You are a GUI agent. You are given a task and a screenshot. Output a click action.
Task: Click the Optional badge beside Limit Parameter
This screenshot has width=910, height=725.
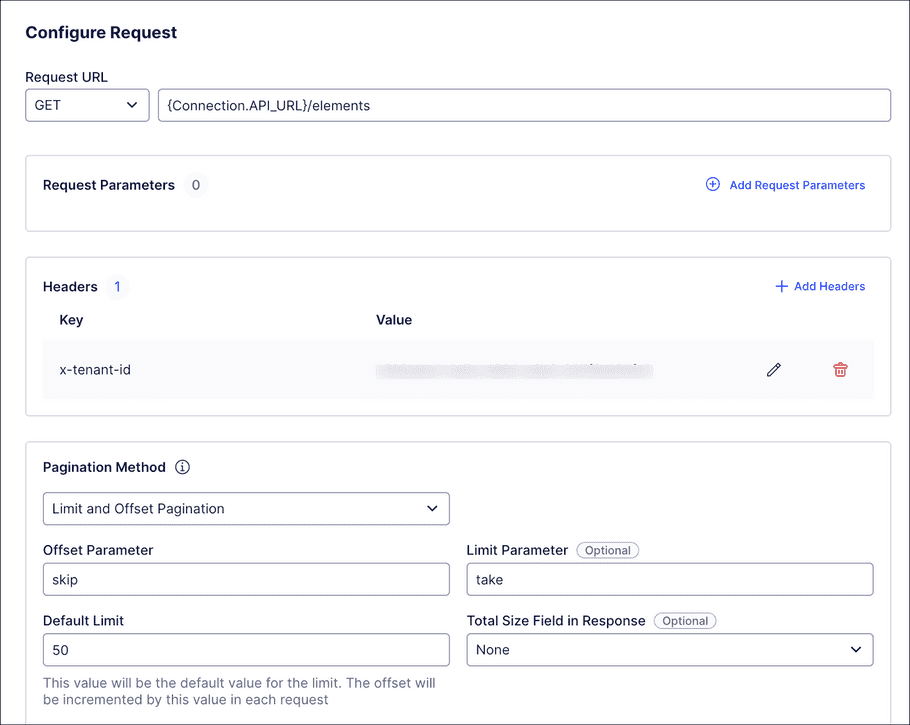(607, 550)
